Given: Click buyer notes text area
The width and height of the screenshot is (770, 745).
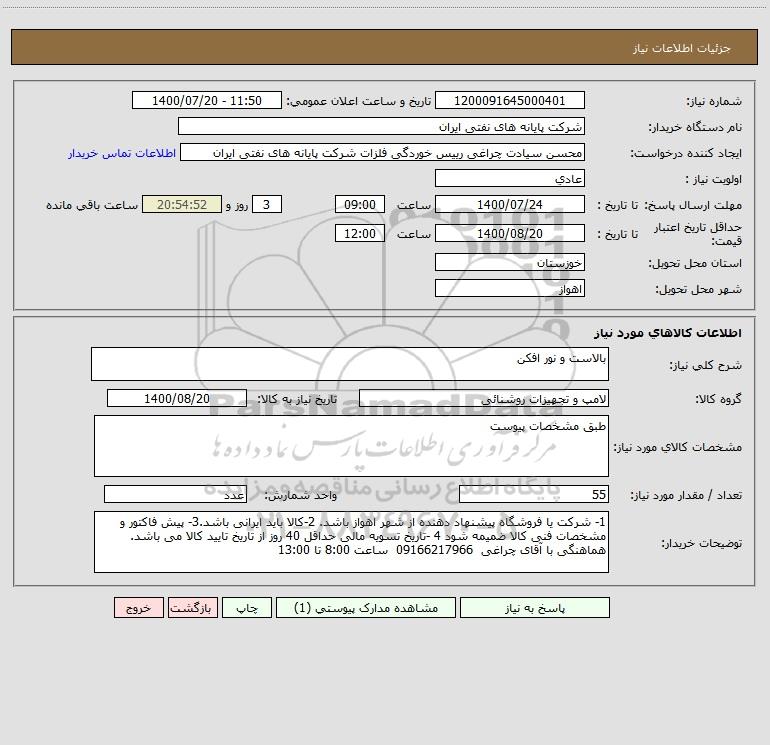Looking at the screenshot, I should pyautogui.click(x=351, y=542).
